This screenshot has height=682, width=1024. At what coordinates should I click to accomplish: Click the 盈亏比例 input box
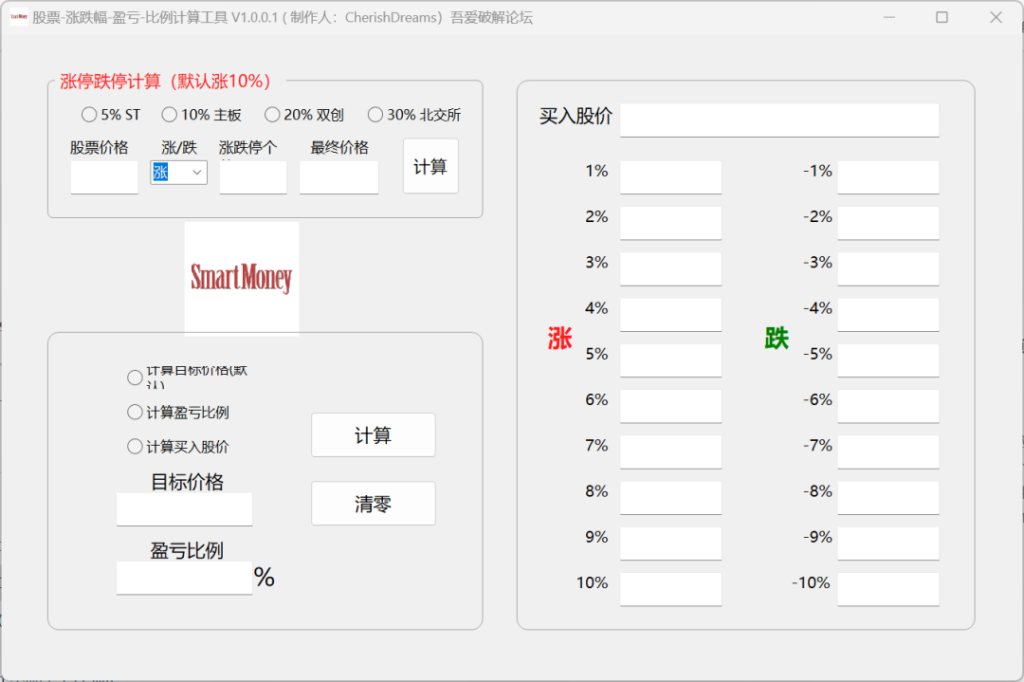click(185, 577)
